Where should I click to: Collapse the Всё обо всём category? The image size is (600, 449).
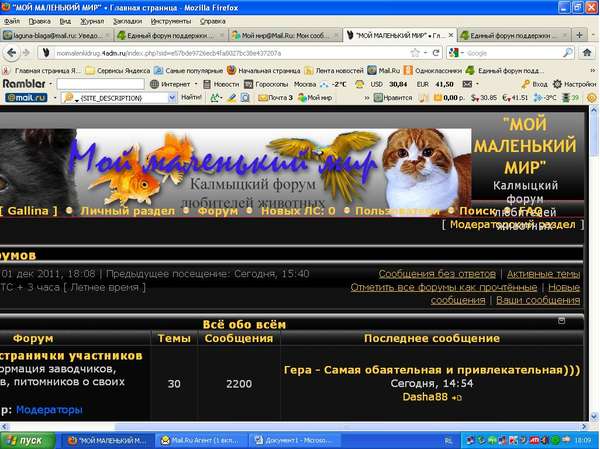point(562,320)
